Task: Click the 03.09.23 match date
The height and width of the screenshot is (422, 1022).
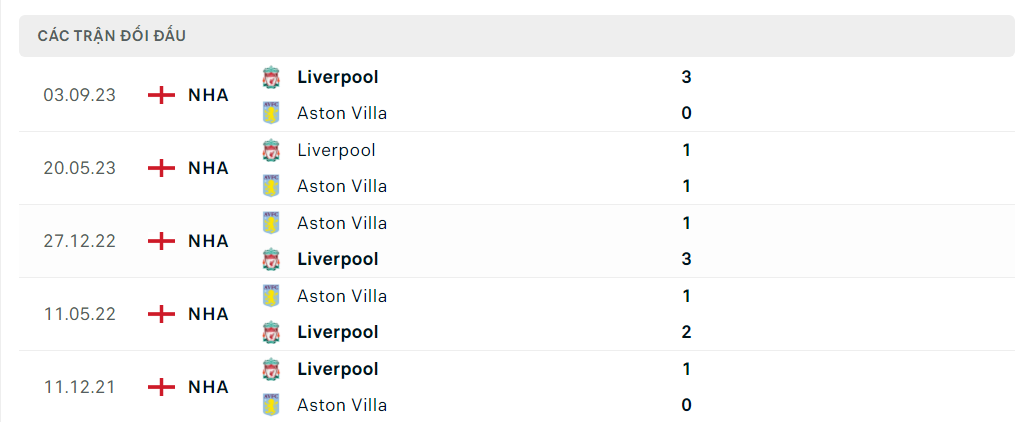Action: 79,95
